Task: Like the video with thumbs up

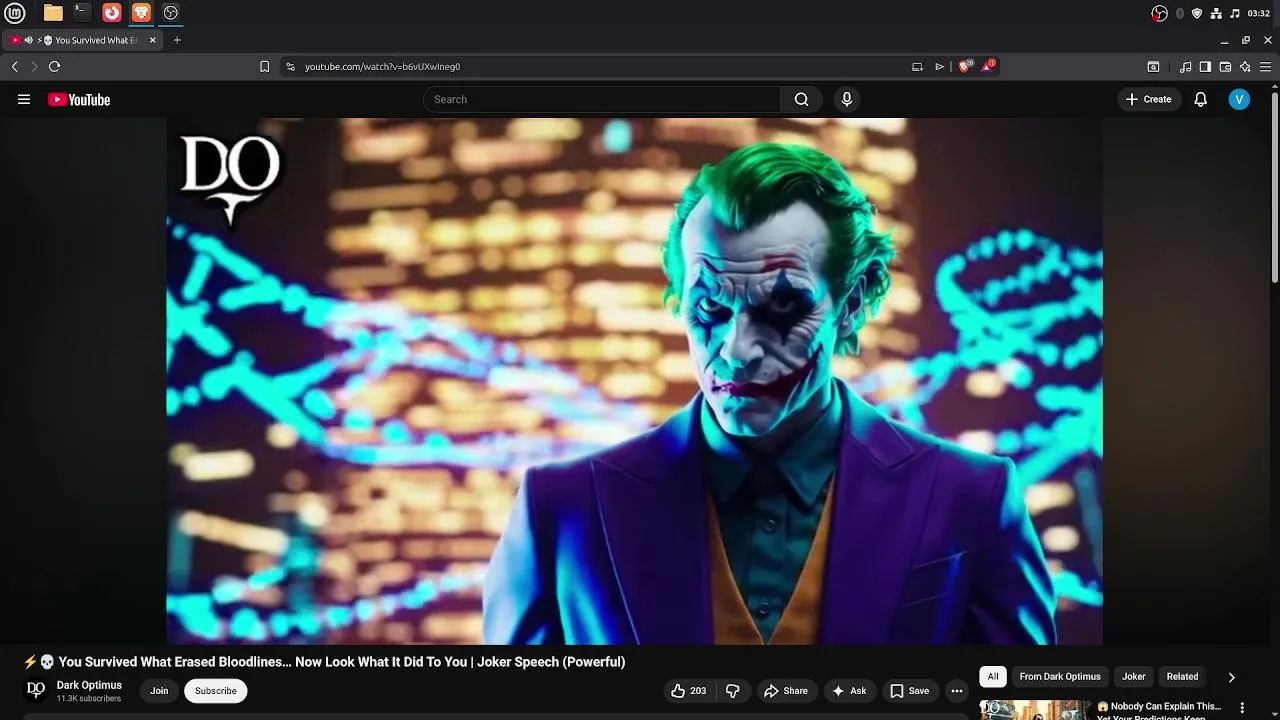Action: click(689, 691)
